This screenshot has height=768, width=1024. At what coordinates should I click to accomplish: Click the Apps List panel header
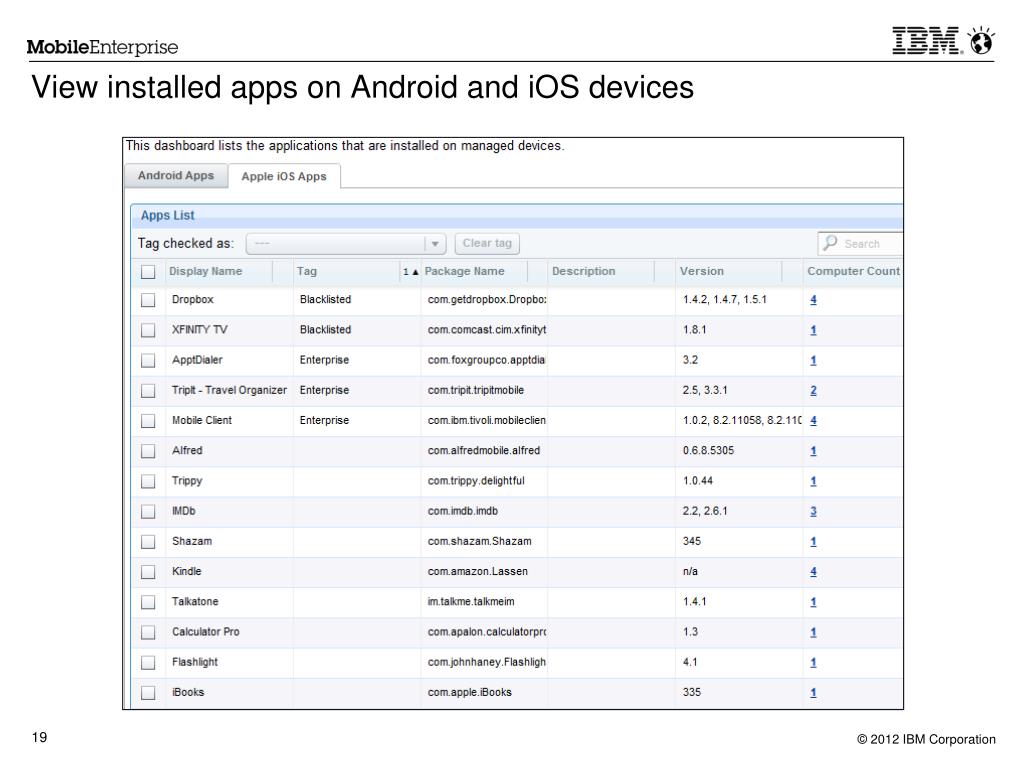click(517, 216)
